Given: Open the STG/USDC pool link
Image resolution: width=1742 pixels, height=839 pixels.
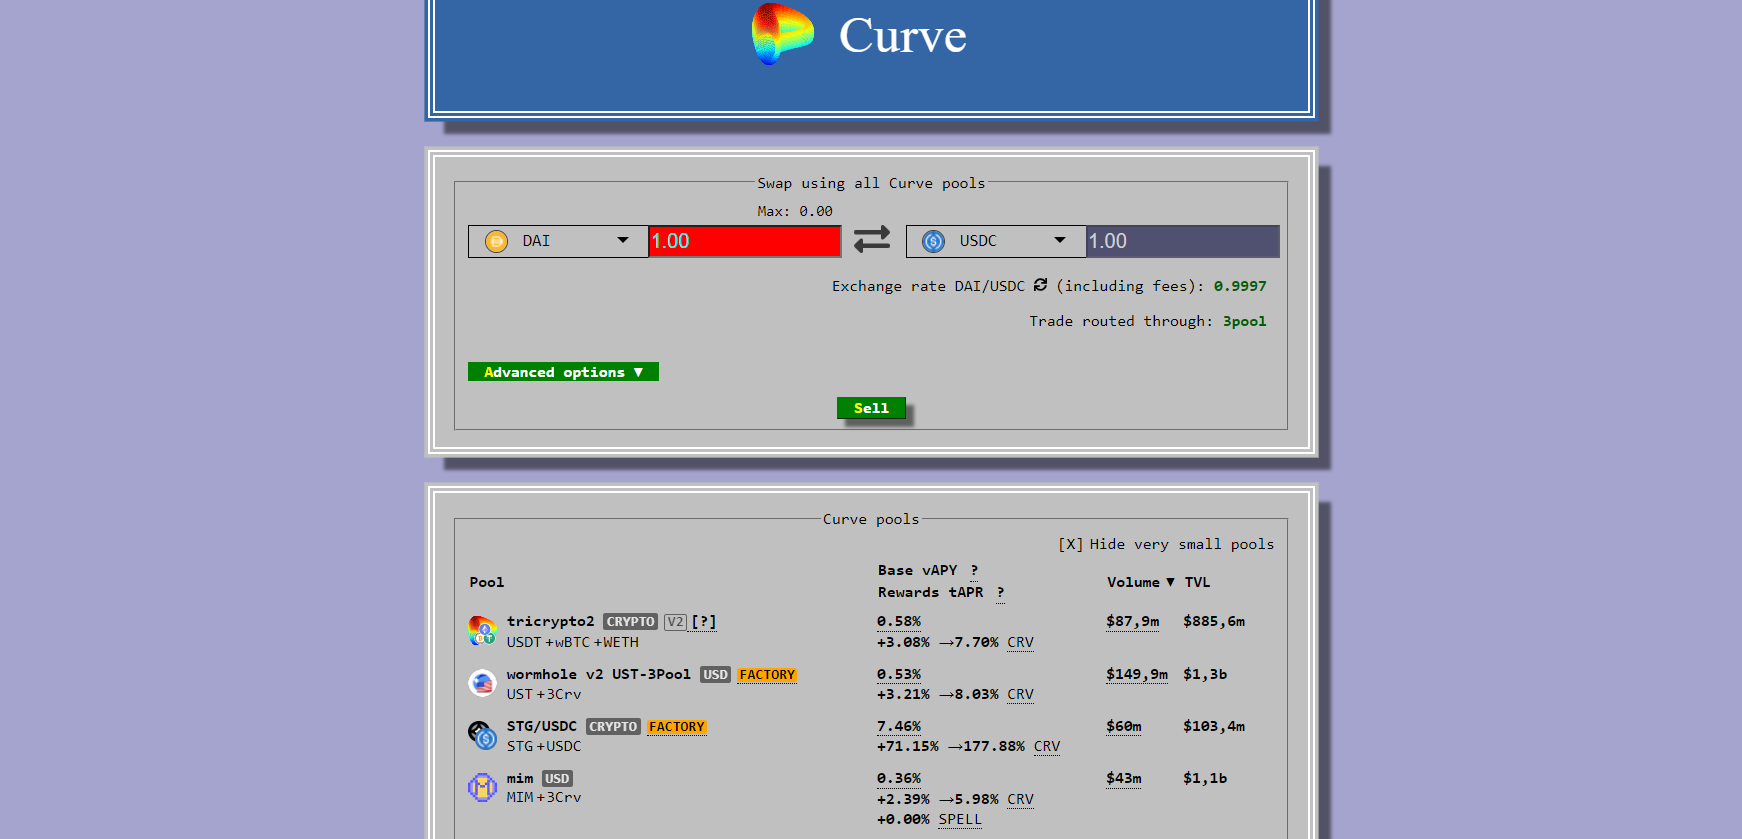Looking at the screenshot, I should (541, 726).
